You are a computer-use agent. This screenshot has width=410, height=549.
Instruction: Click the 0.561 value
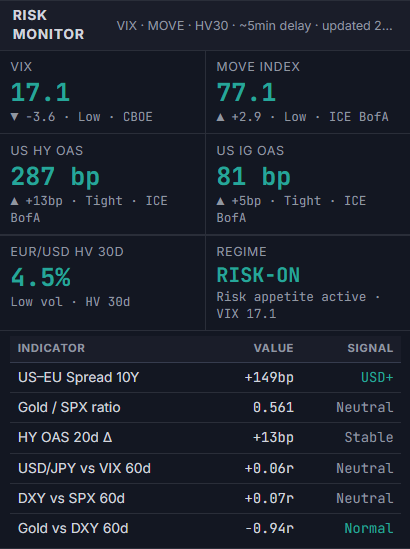[x=273, y=408]
